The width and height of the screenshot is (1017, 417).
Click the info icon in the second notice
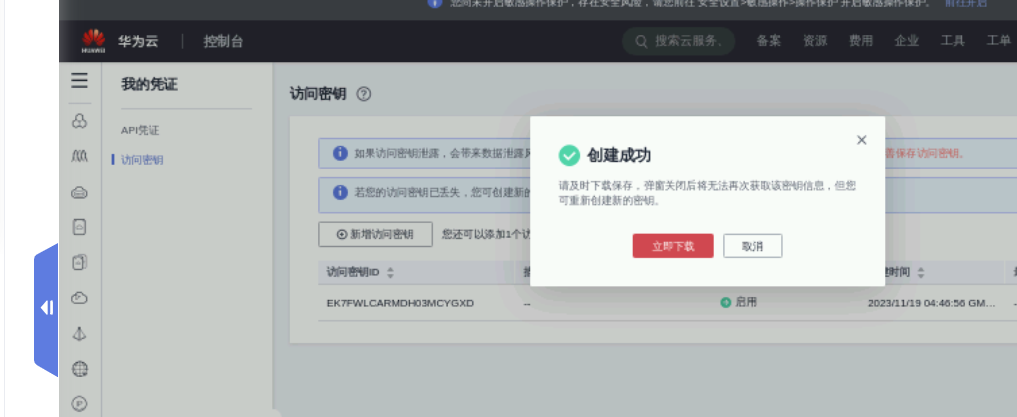pyautogui.click(x=340, y=193)
